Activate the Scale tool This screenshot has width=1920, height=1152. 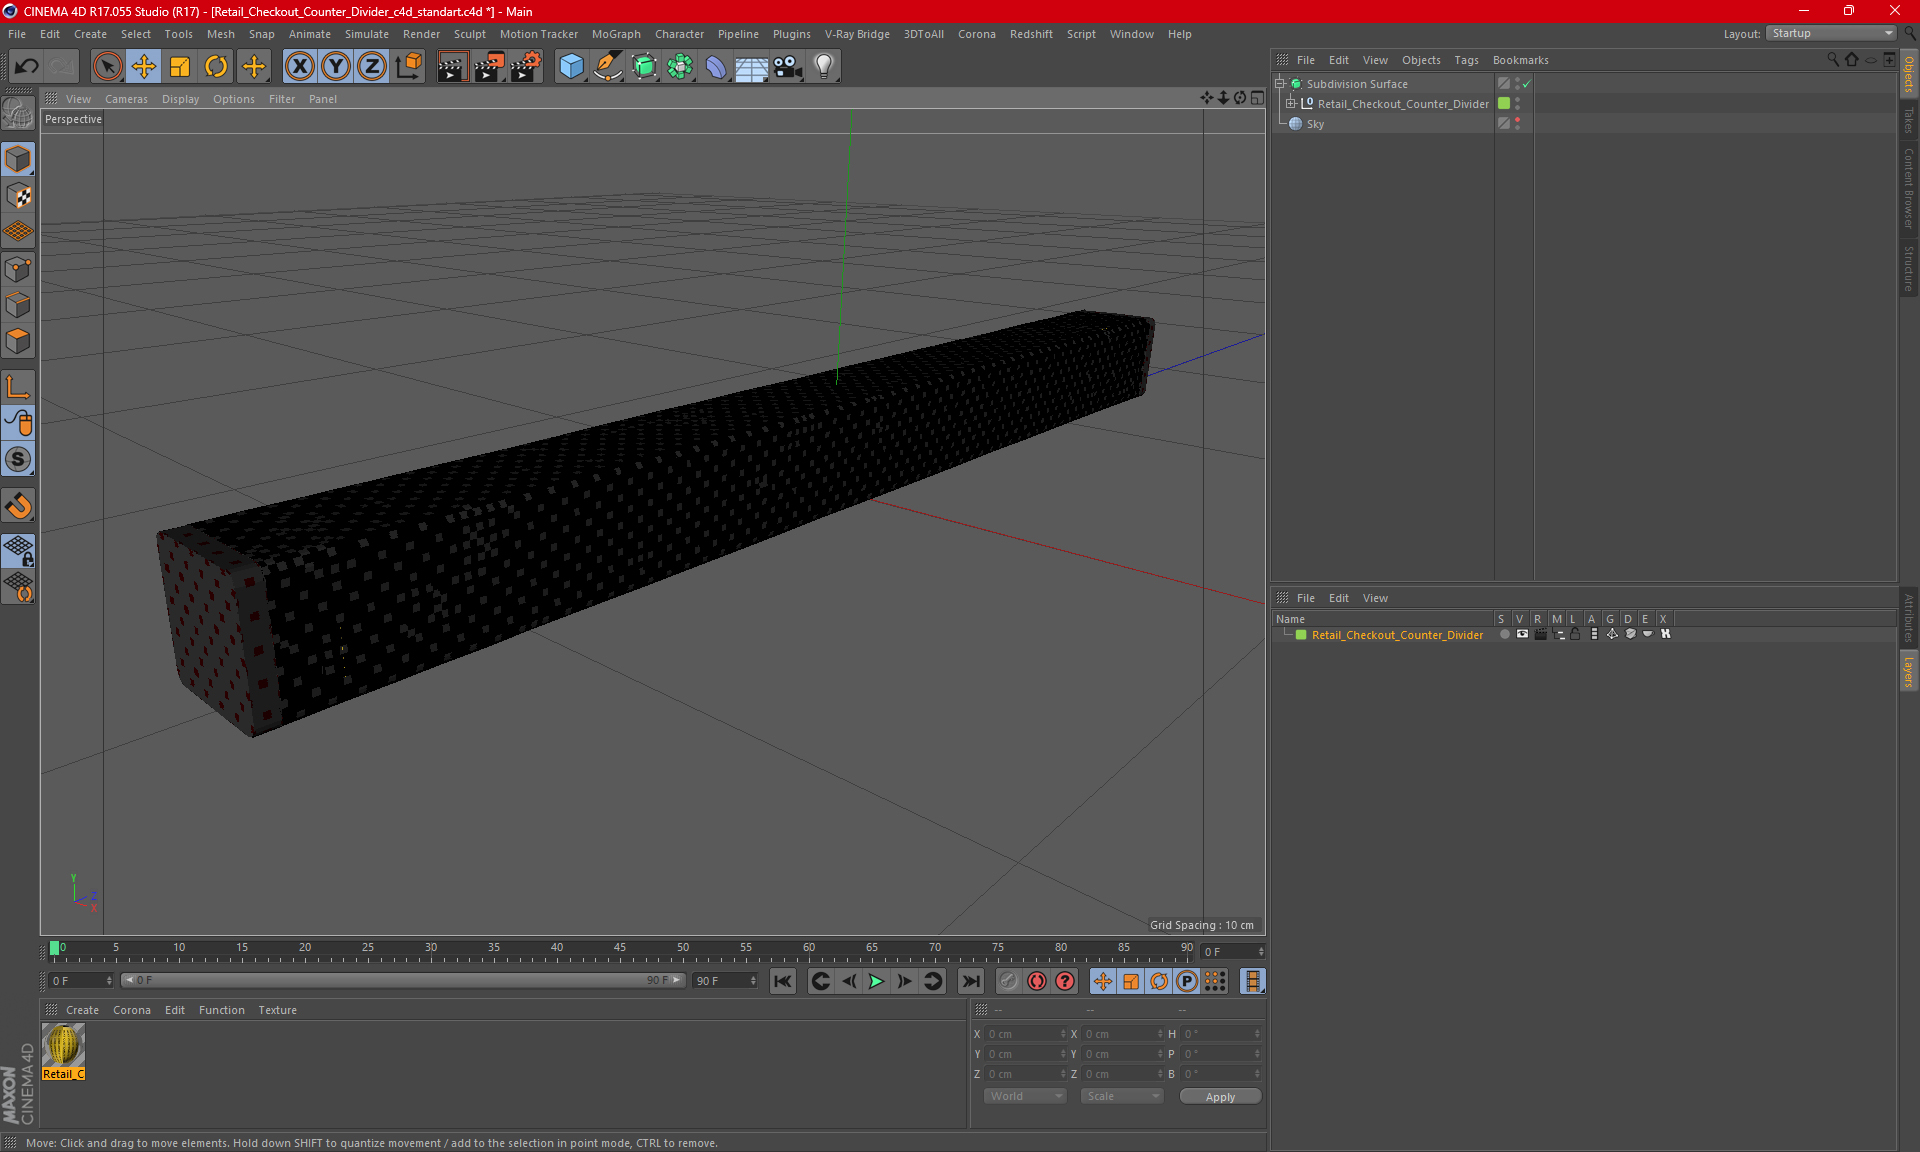[x=180, y=67]
